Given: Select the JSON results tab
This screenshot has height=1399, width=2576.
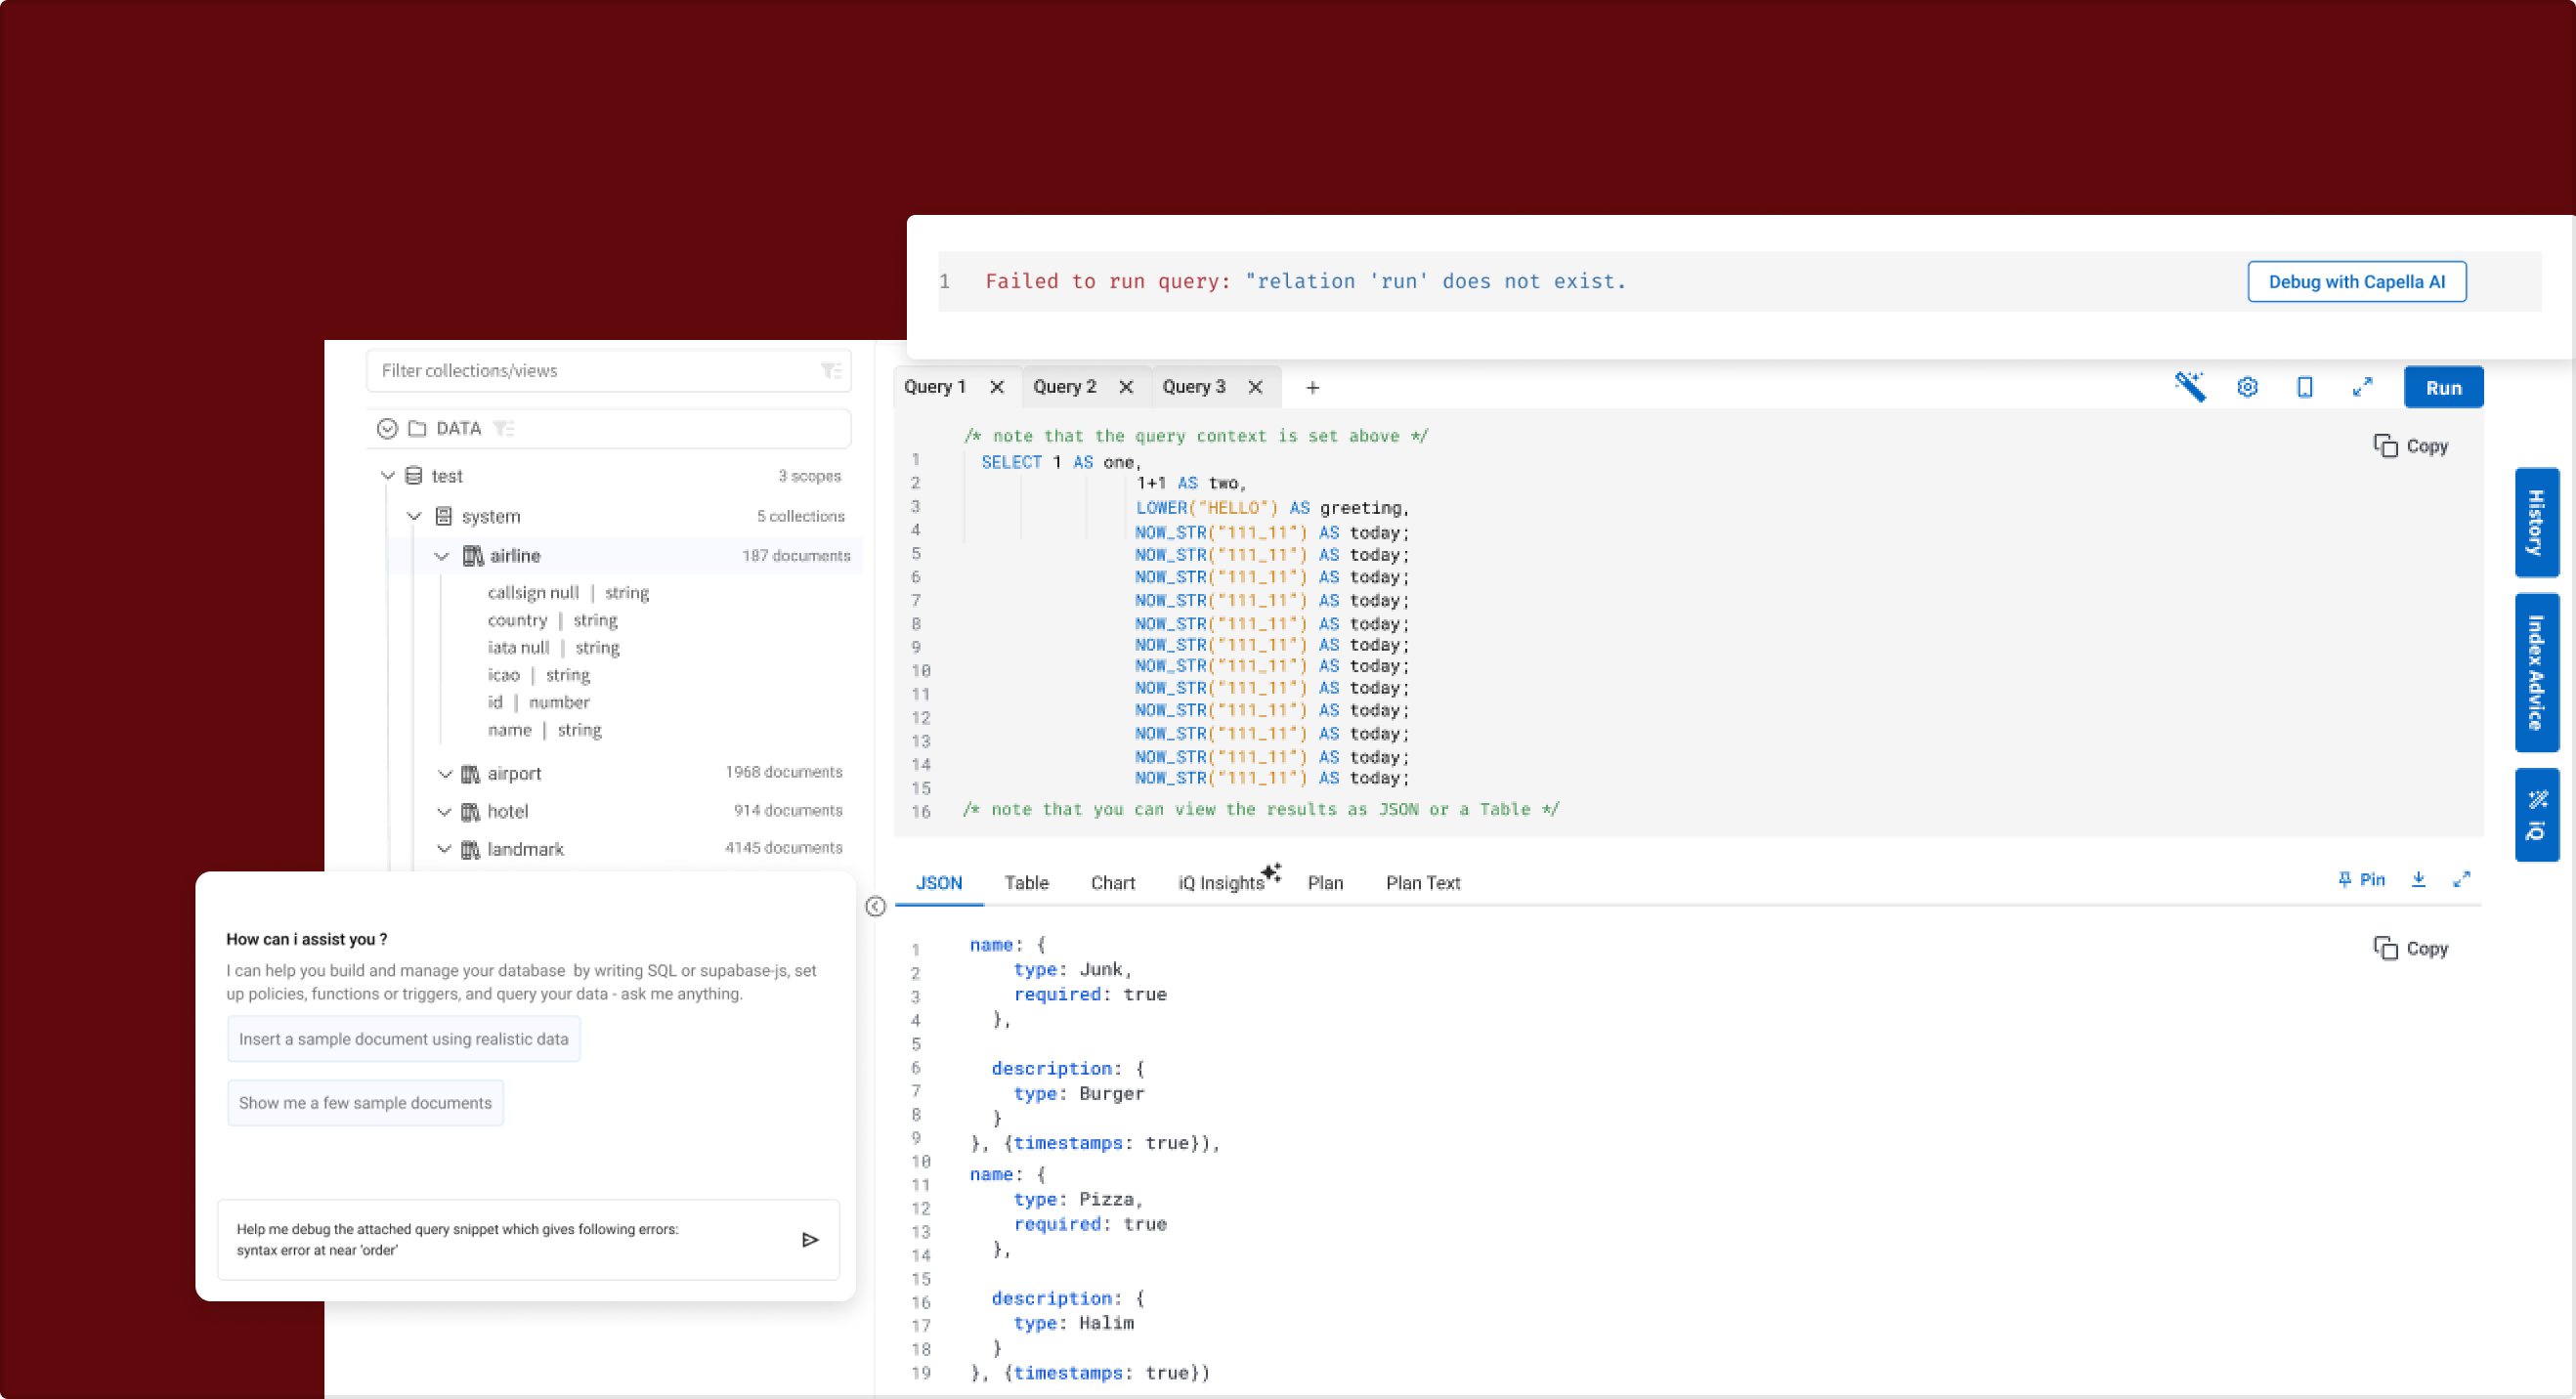Looking at the screenshot, I should (939, 883).
